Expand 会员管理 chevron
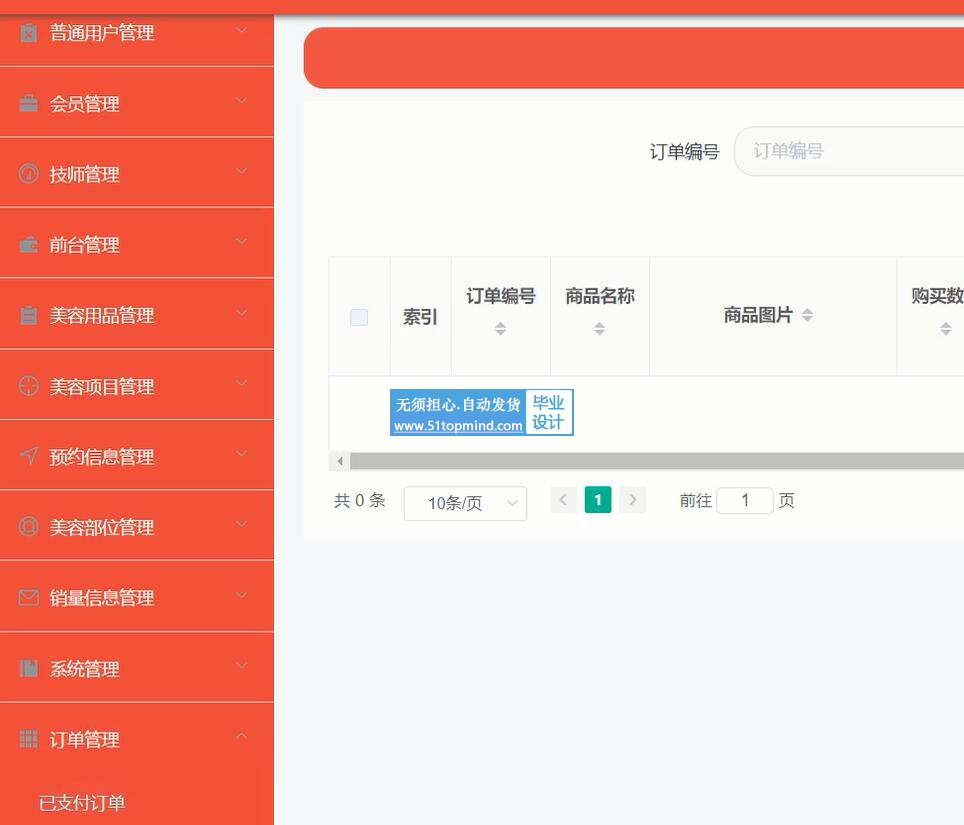The image size is (964, 825). 242,100
